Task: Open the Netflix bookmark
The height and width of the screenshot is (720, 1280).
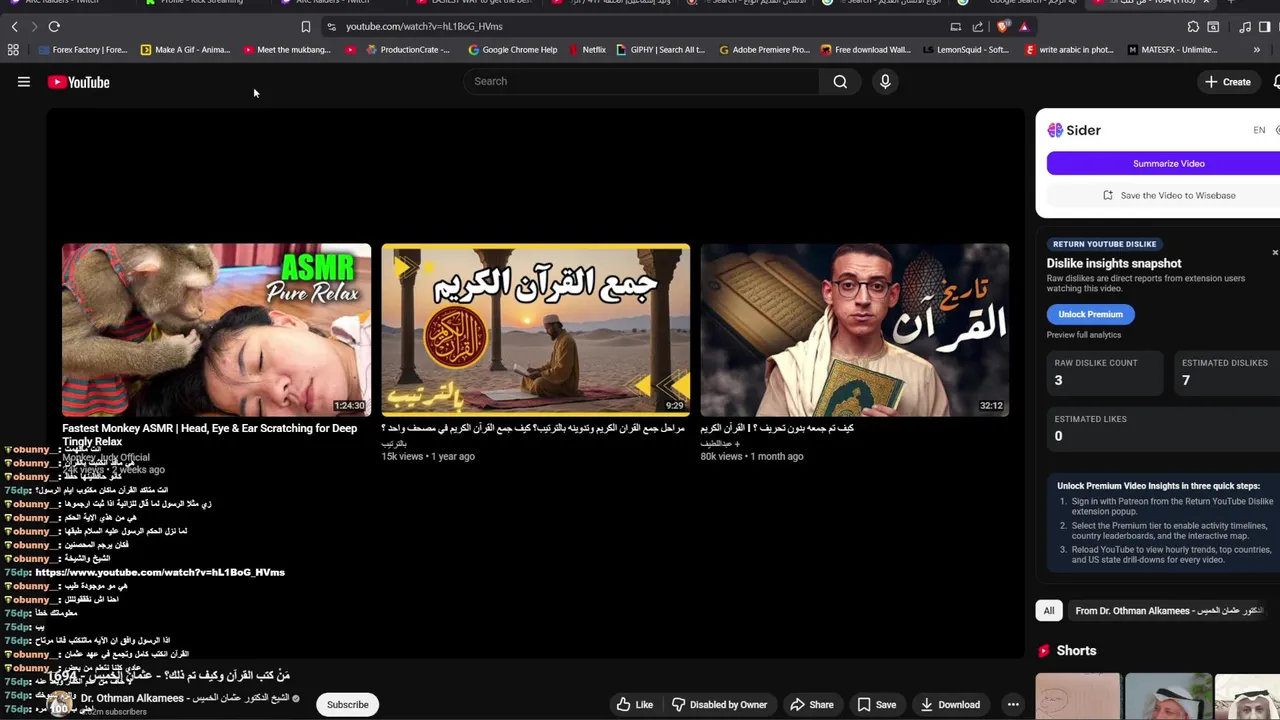Action: click(x=587, y=49)
